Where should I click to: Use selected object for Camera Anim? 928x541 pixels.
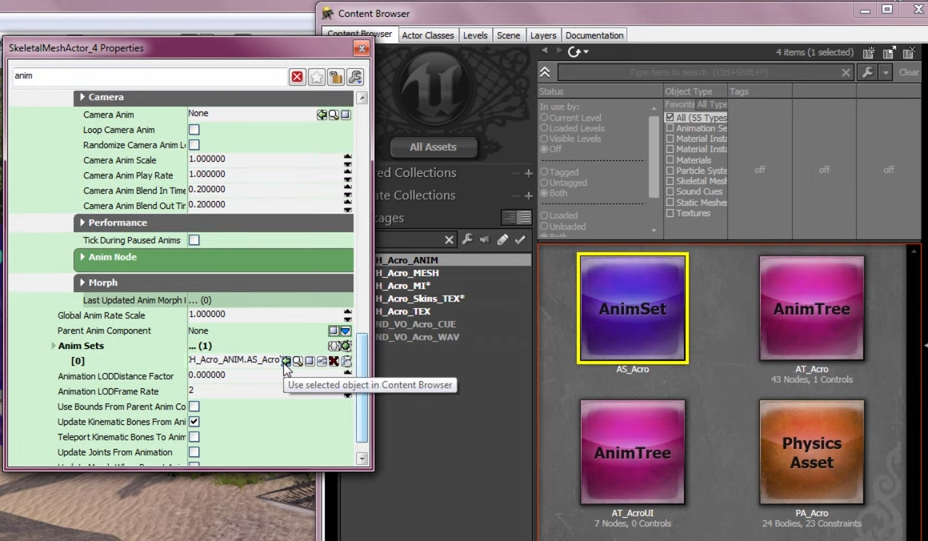tap(321, 114)
